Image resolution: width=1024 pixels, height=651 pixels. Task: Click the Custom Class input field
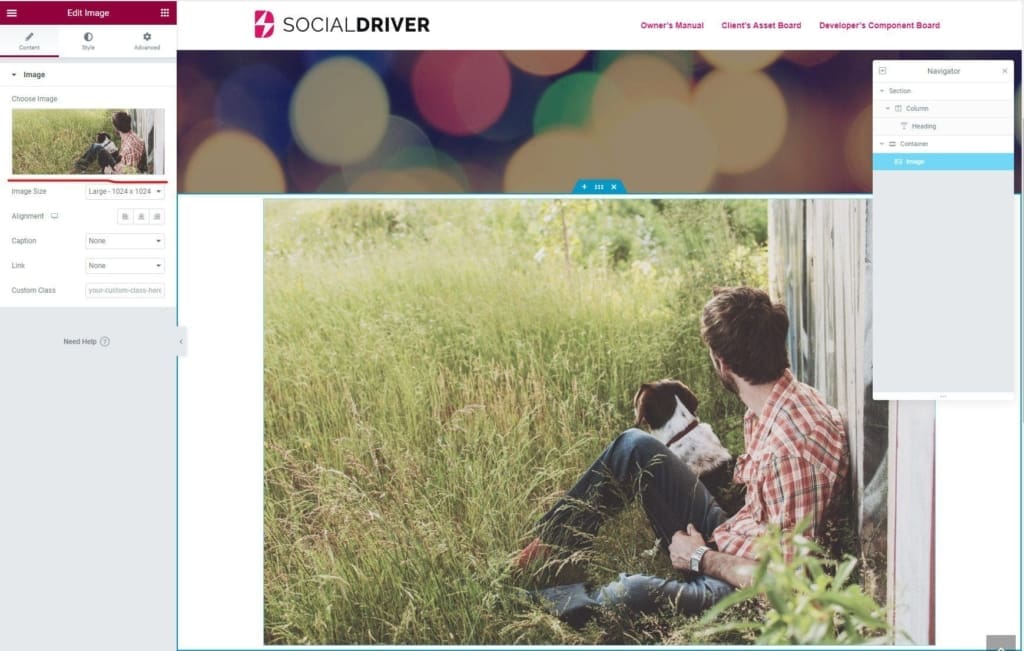coord(125,291)
